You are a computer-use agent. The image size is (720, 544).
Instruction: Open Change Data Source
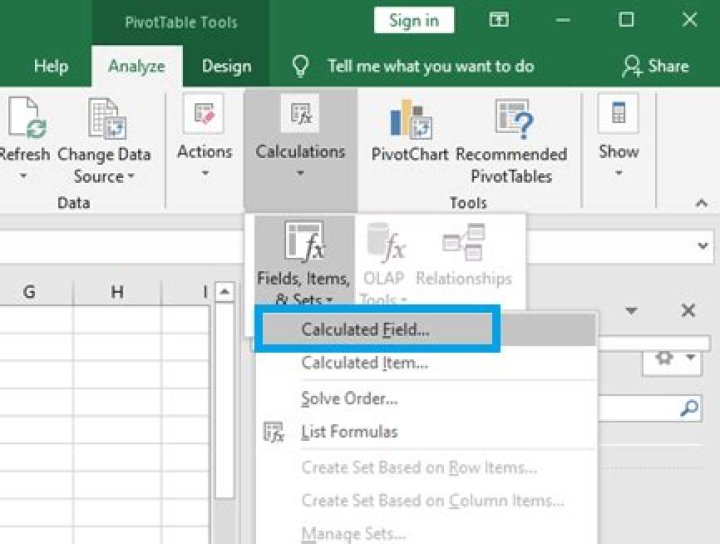coord(104,140)
